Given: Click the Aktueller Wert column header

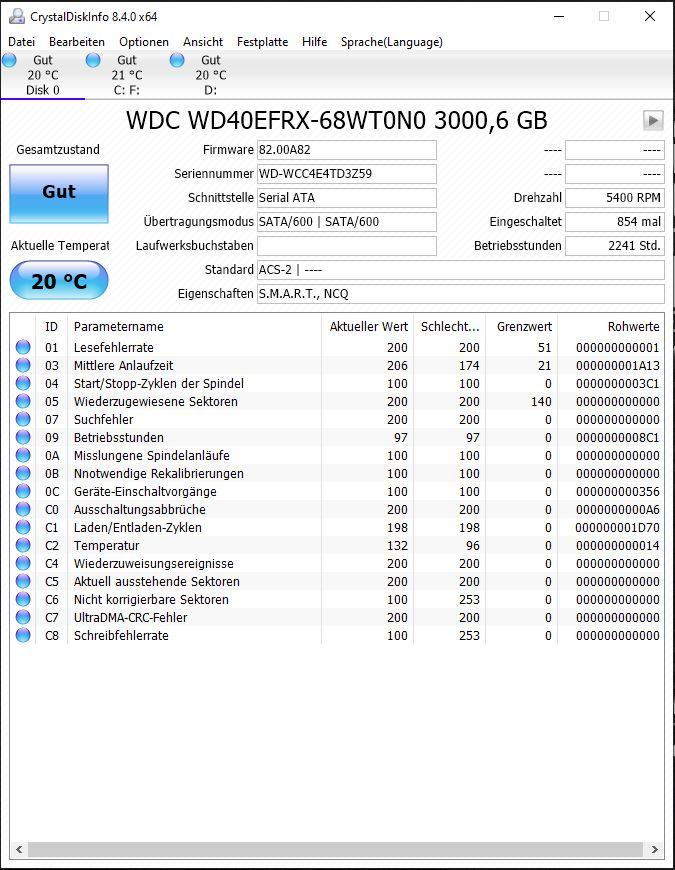Looking at the screenshot, I should 367,326.
